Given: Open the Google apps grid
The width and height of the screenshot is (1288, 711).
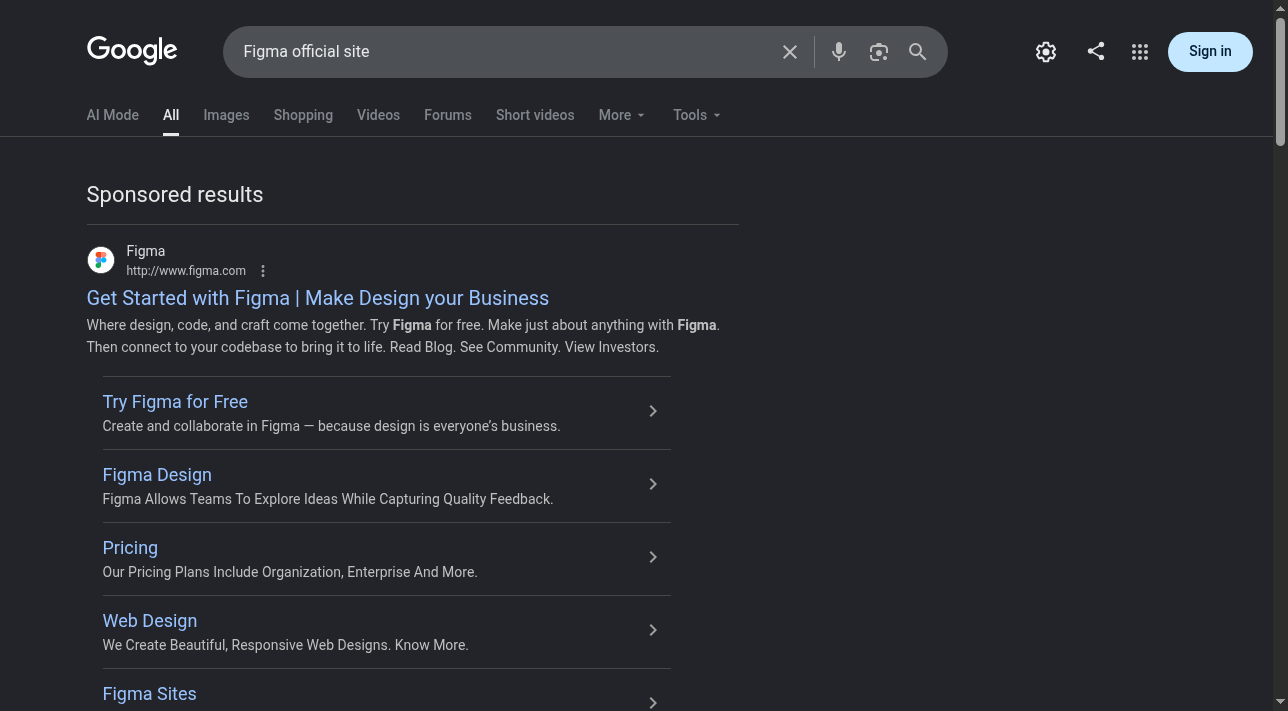Looking at the screenshot, I should pos(1140,52).
